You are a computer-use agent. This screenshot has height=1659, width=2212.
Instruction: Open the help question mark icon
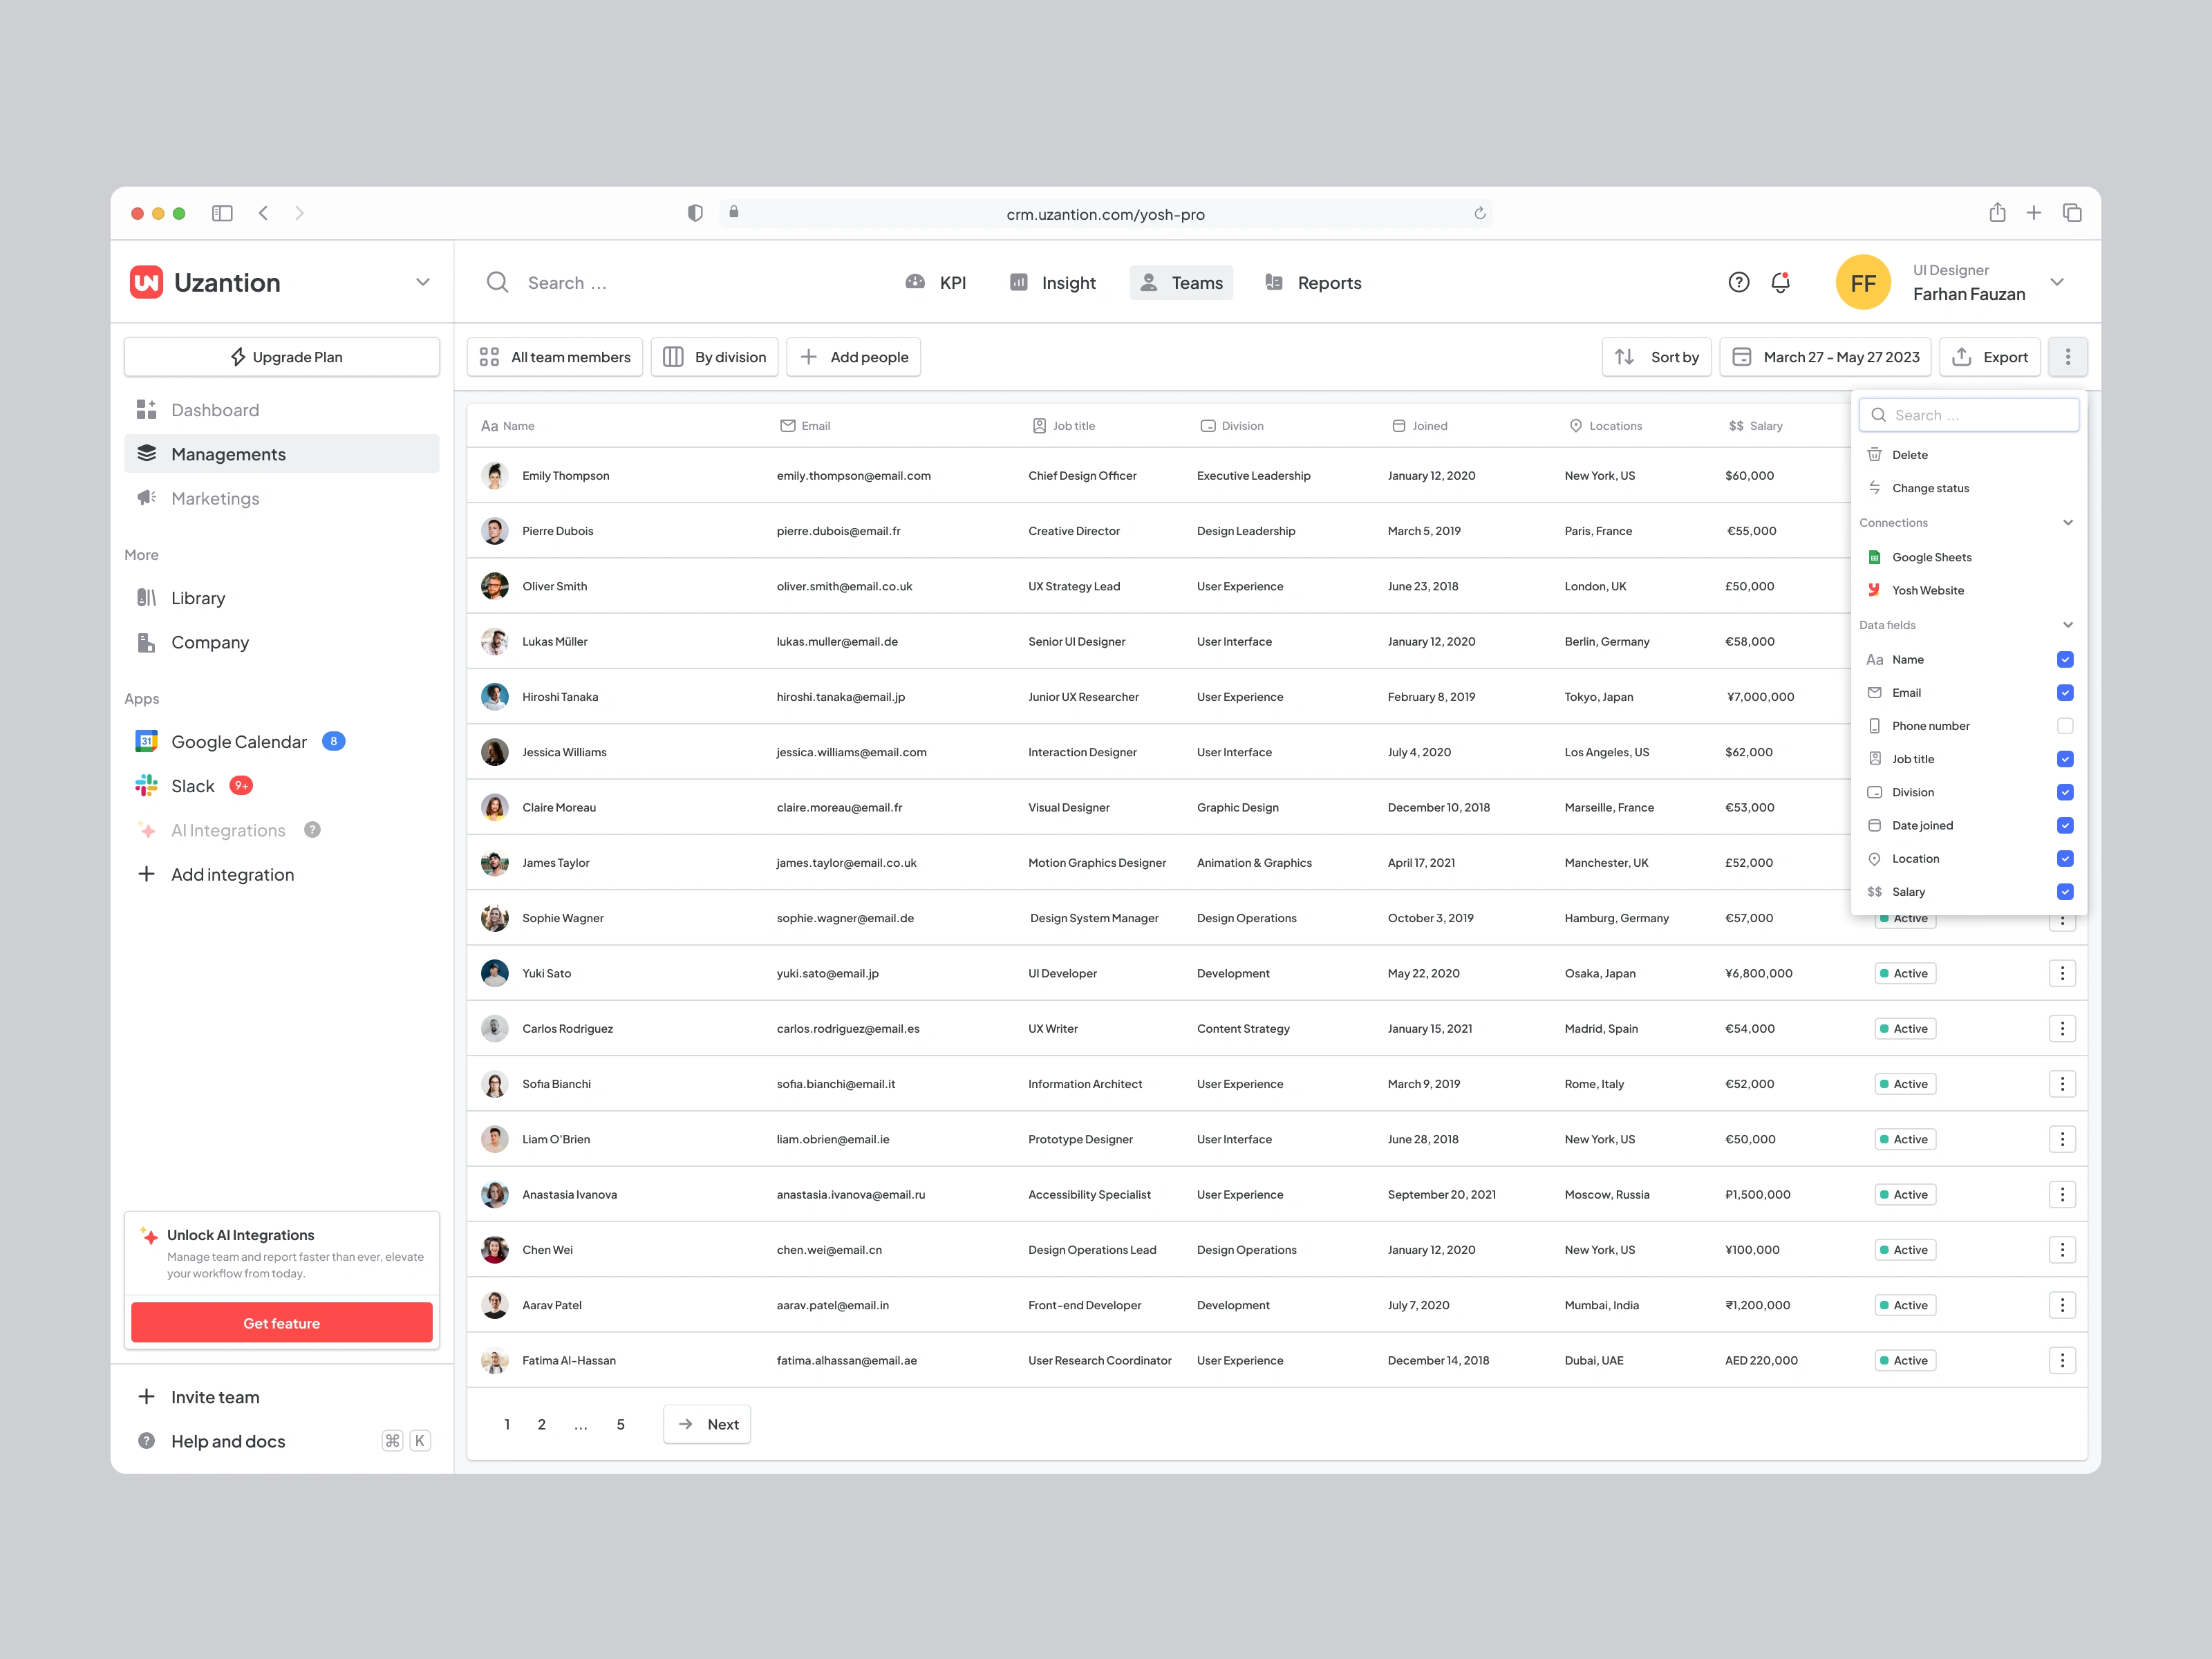coord(1738,283)
